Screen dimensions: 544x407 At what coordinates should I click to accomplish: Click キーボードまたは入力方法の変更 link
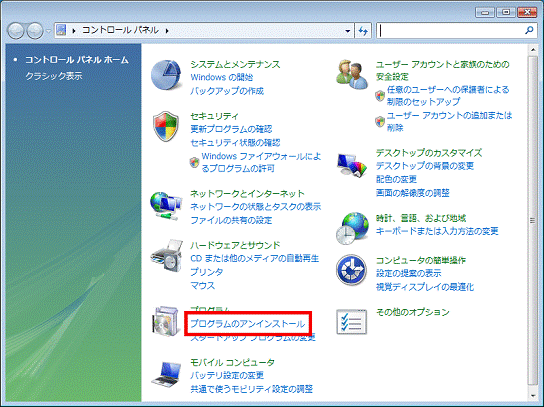[437, 231]
